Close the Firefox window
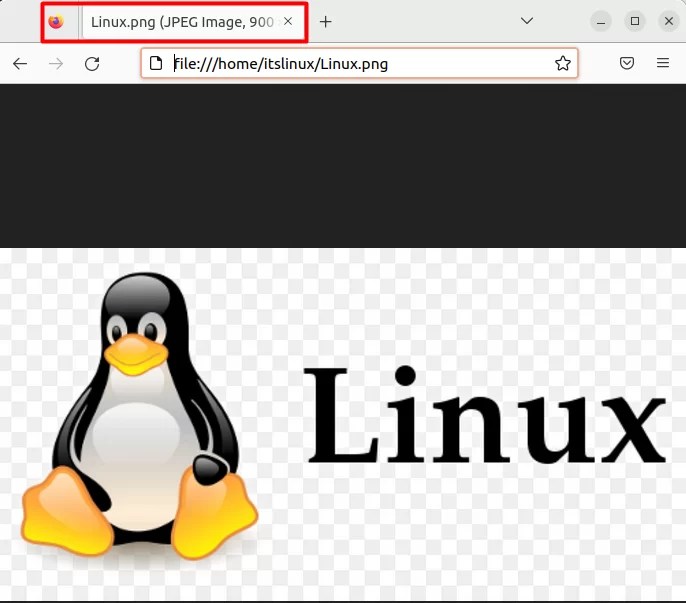This screenshot has width=686, height=603. tap(669, 21)
